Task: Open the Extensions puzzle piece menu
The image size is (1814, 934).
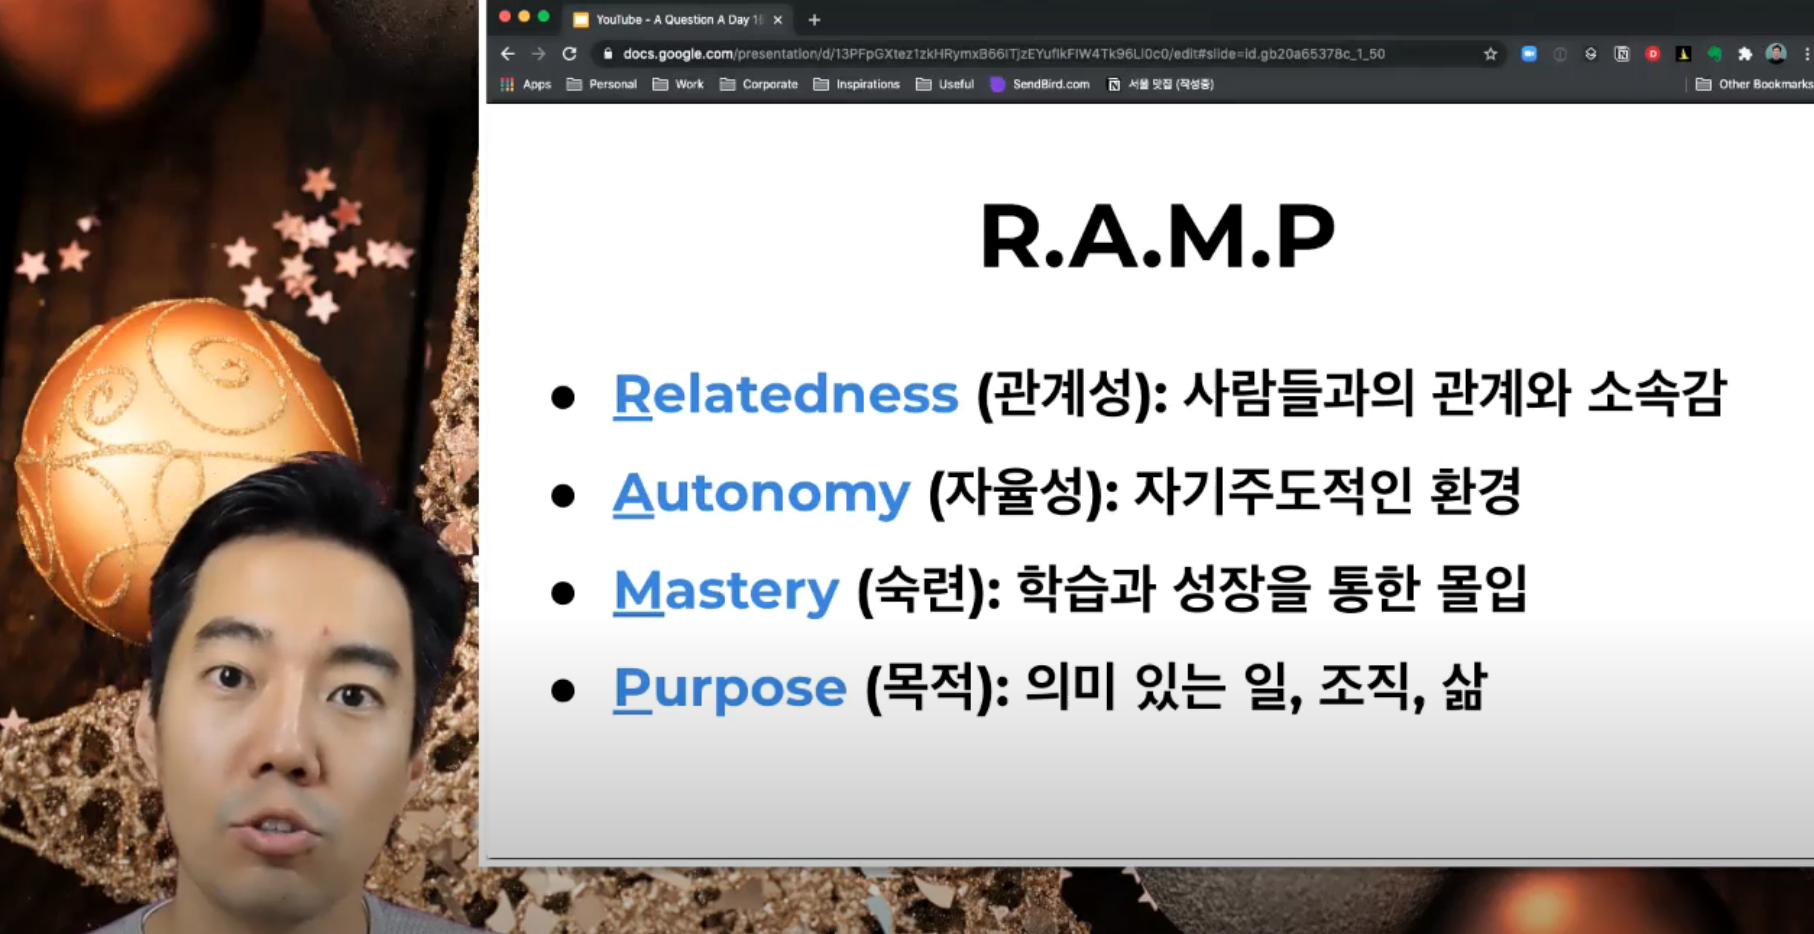Action: click(1745, 54)
